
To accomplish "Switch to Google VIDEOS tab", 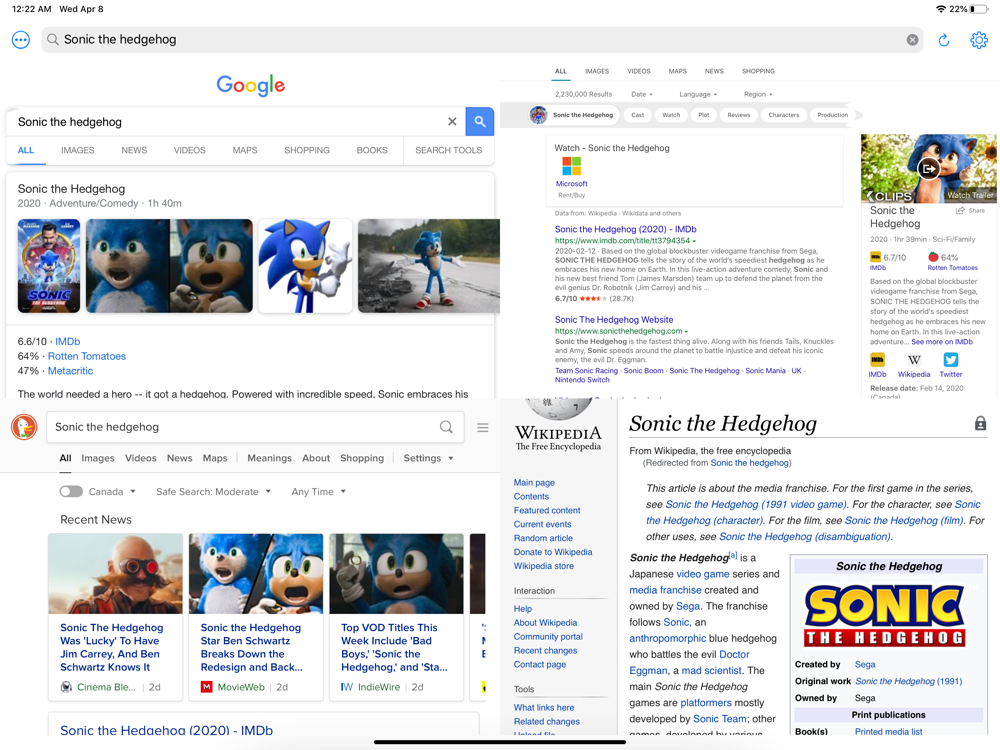I will (189, 150).
